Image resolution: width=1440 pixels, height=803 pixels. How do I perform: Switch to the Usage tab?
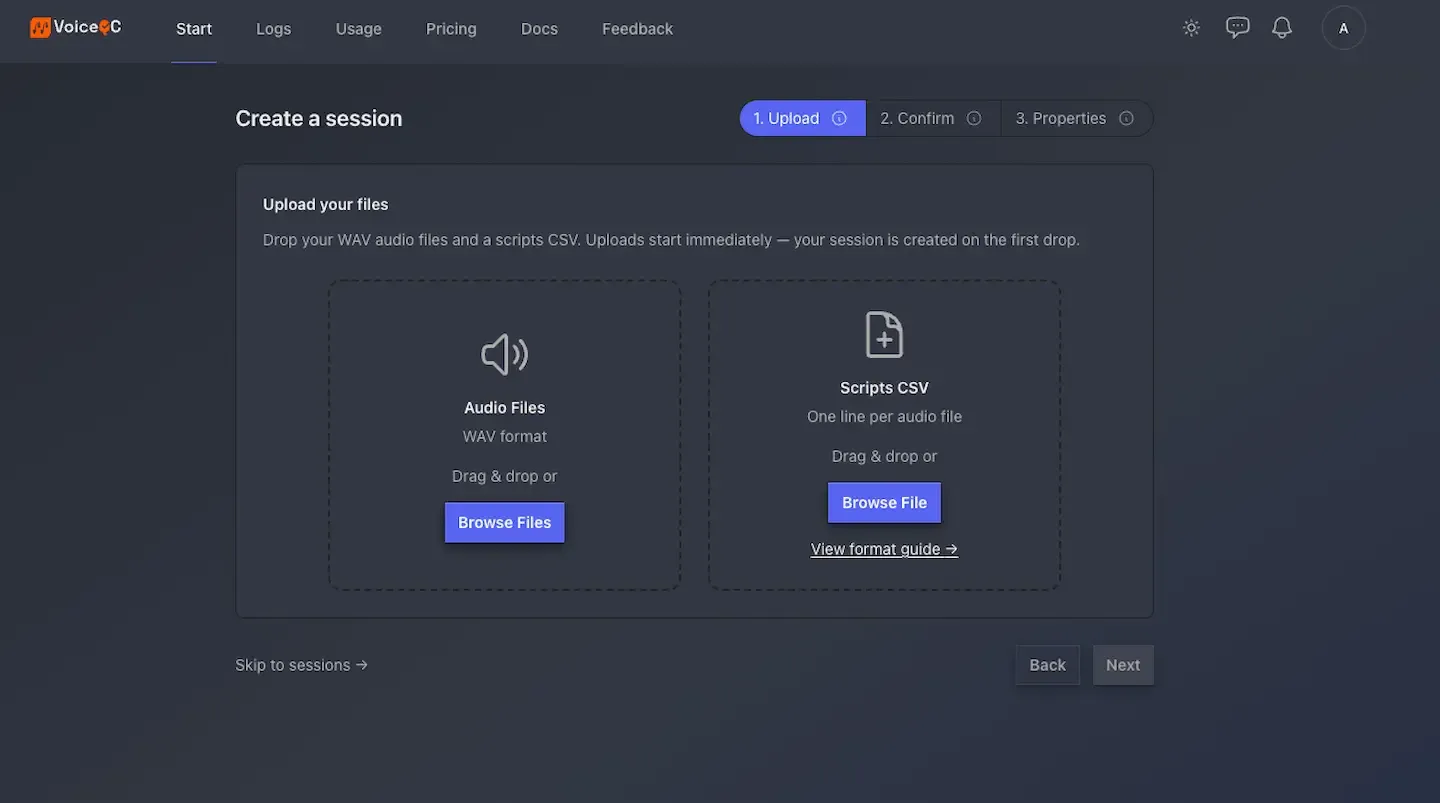pyautogui.click(x=359, y=29)
